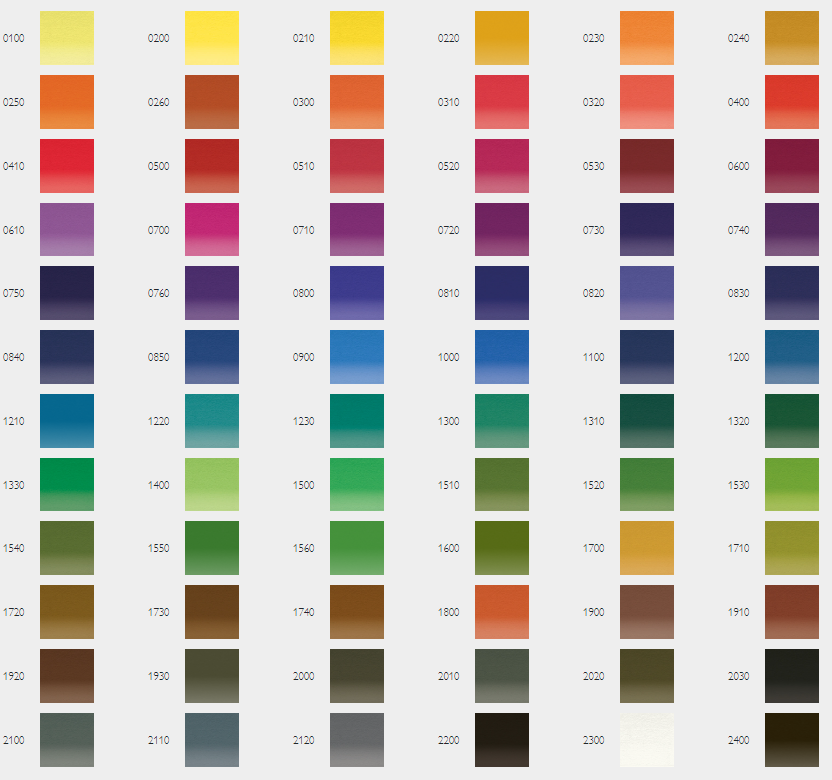Choose the lime green swatch 1530
Screen dimensions: 832x780
coord(792,484)
